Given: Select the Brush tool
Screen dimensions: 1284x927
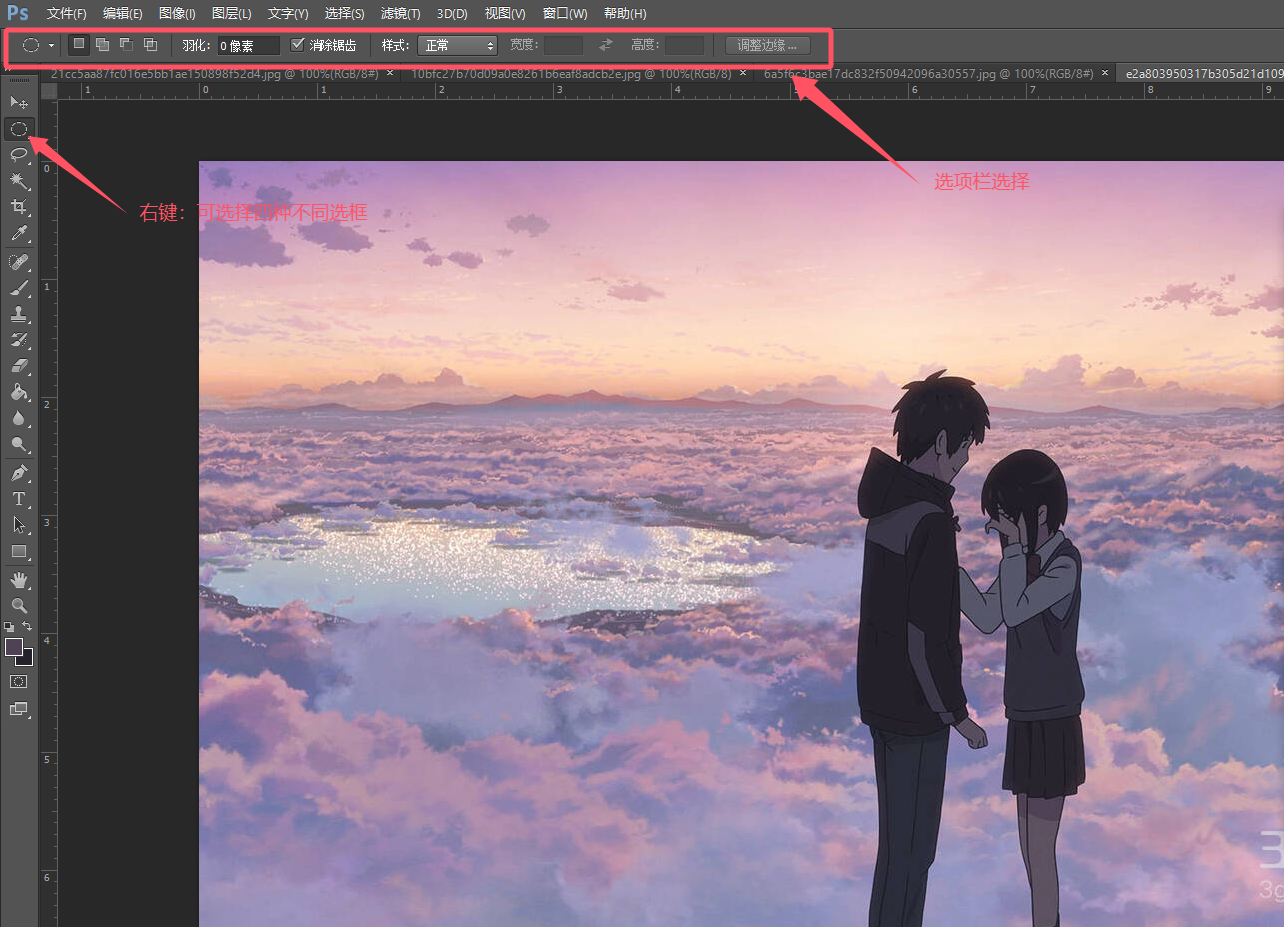Looking at the screenshot, I should [19, 288].
